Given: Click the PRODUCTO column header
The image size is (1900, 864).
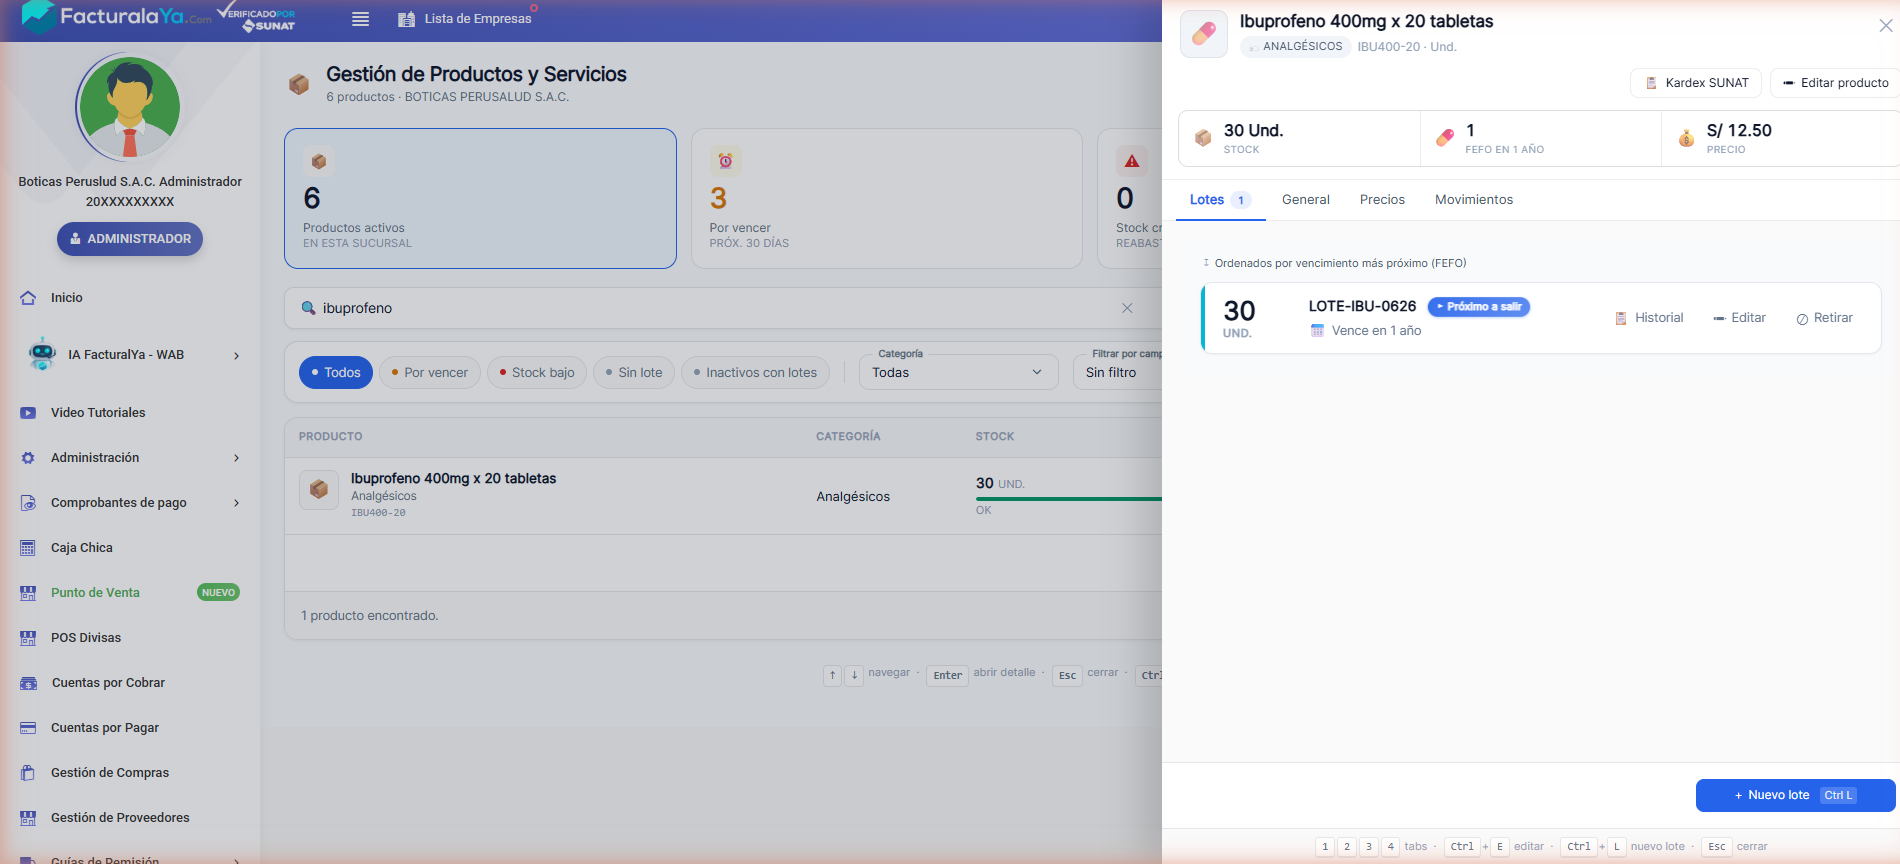Looking at the screenshot, I should click(x=331, y=437).
